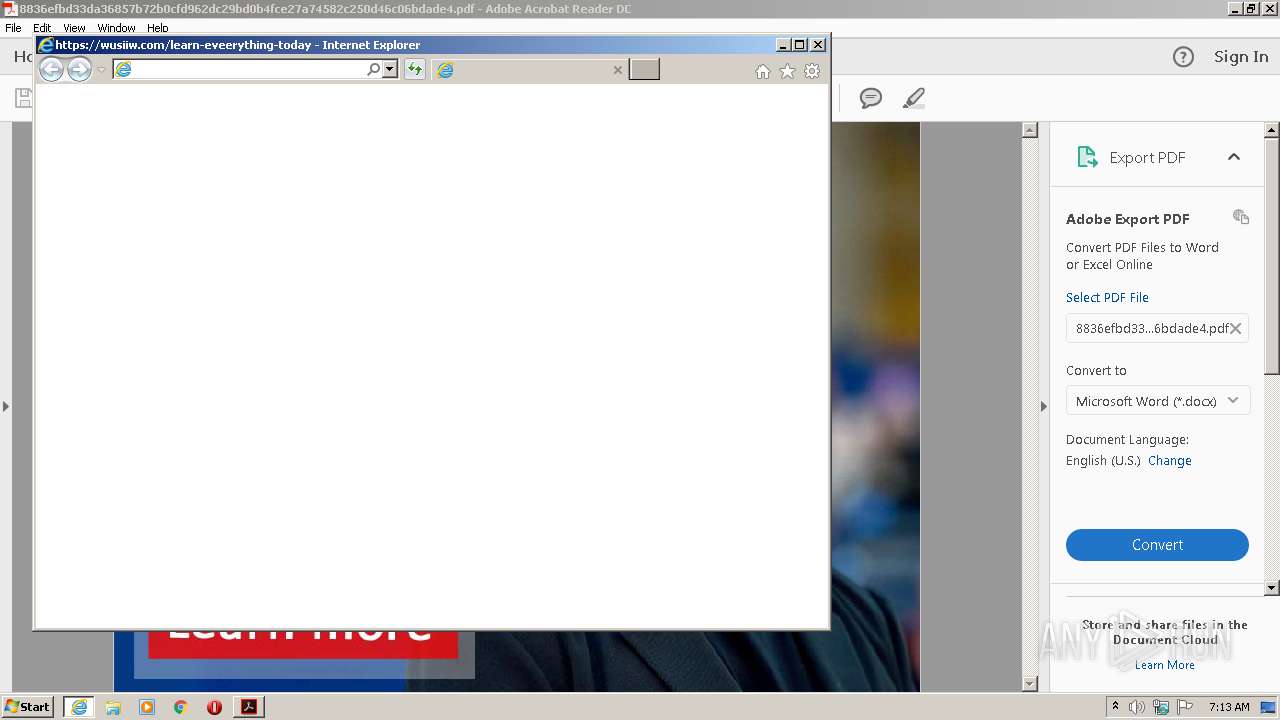This screenshot has height=720, width=1280.
Task: Open Acrobat Window menu
Action: 116,28
